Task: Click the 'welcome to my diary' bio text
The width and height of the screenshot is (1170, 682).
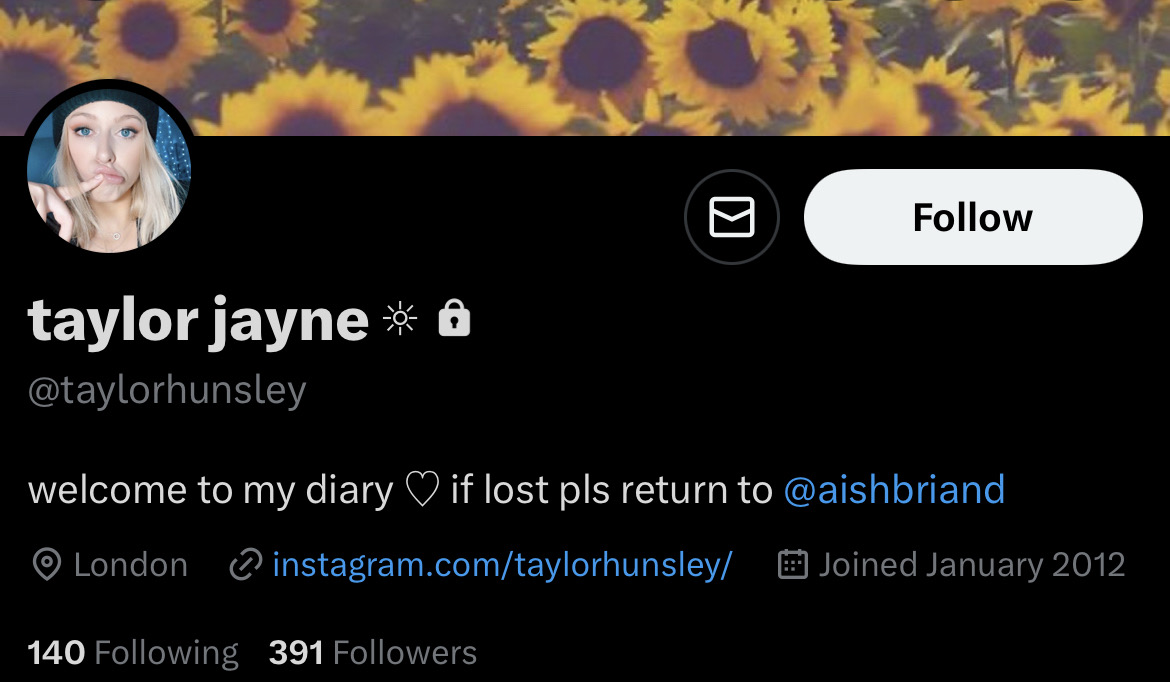Action: click(x=210, y=490)
